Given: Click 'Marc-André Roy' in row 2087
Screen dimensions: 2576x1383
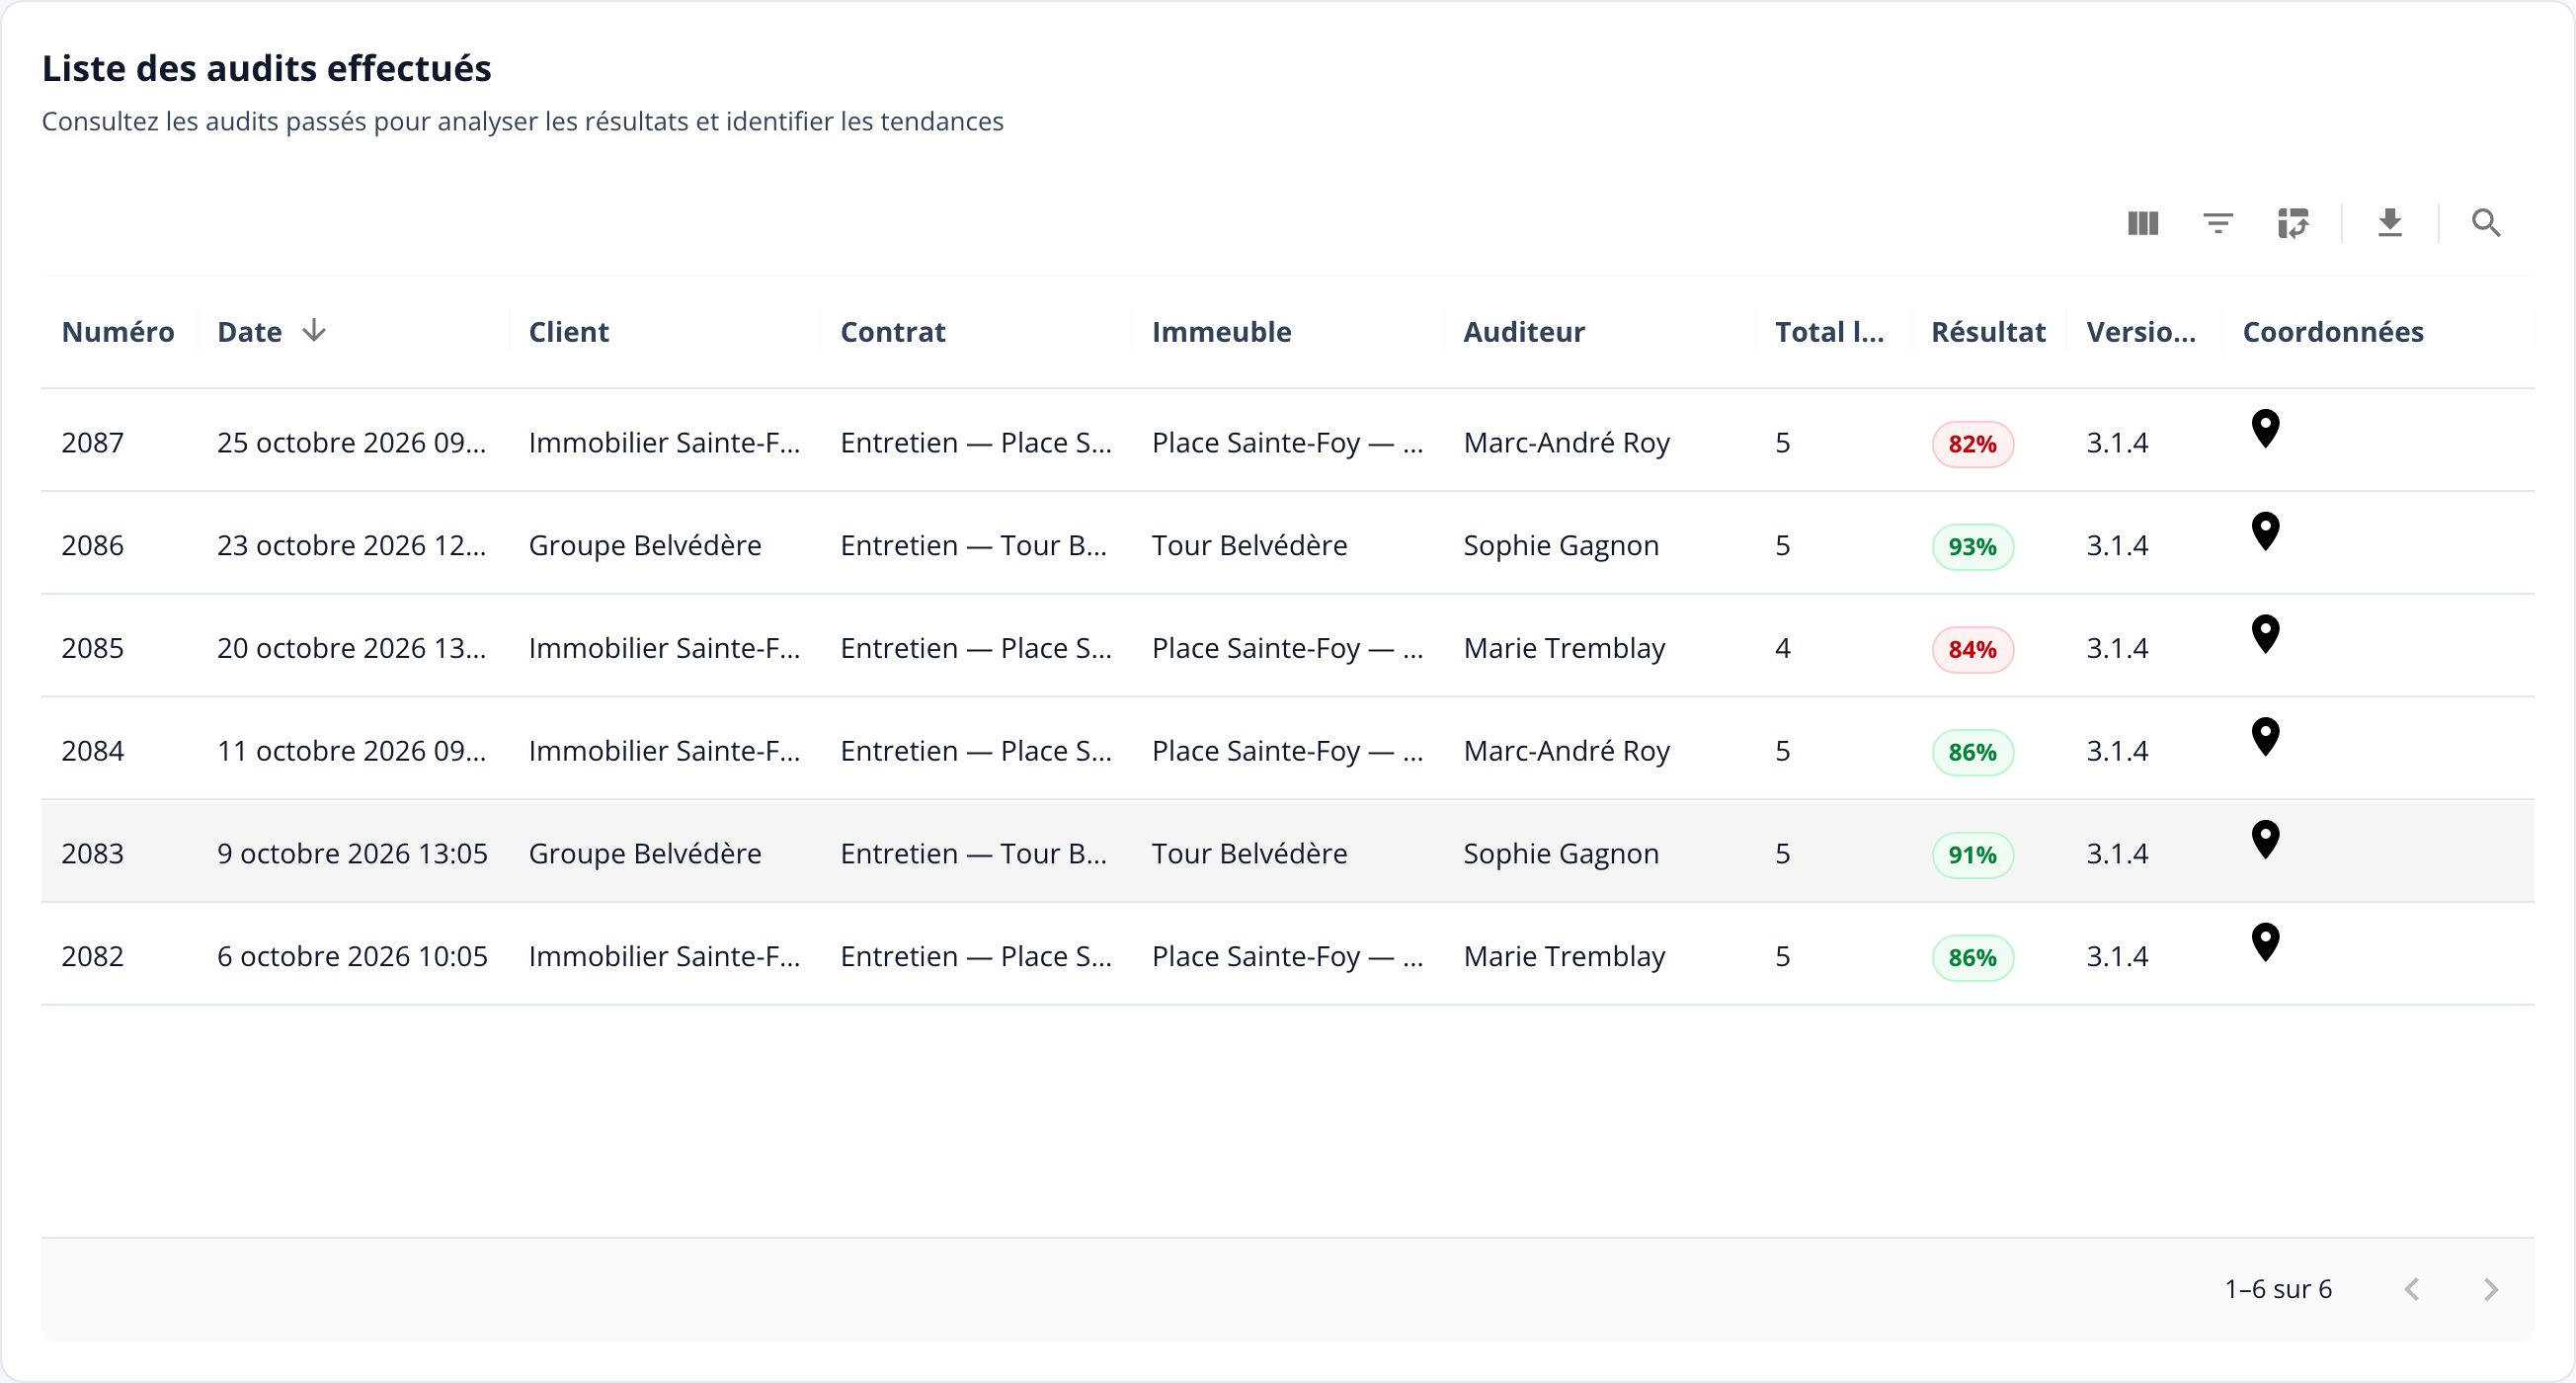Looking at the screenshot, I should point(1566,442).
